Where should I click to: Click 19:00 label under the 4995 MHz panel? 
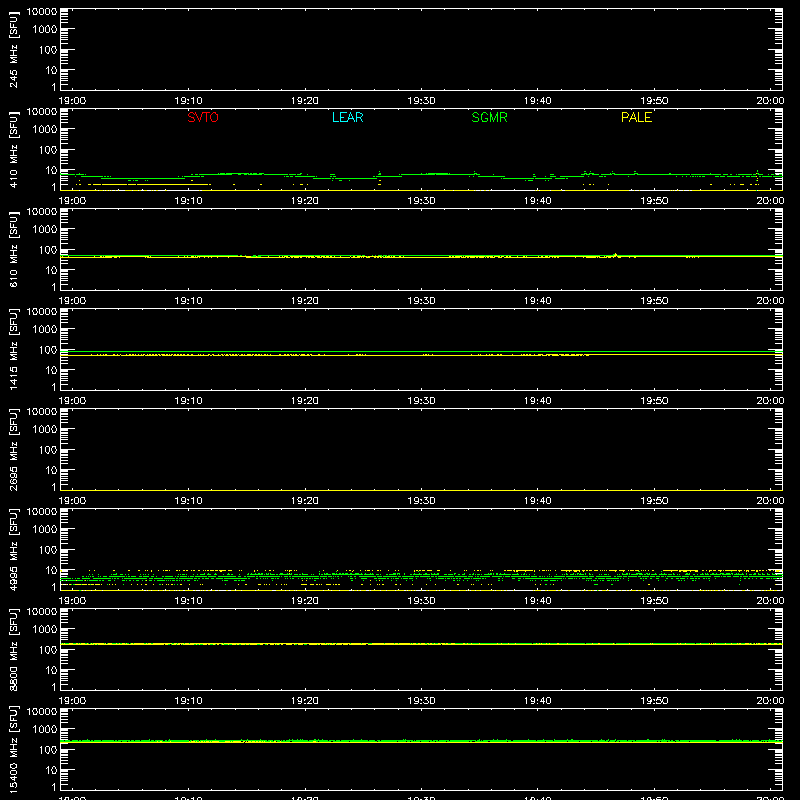(72, 601)
